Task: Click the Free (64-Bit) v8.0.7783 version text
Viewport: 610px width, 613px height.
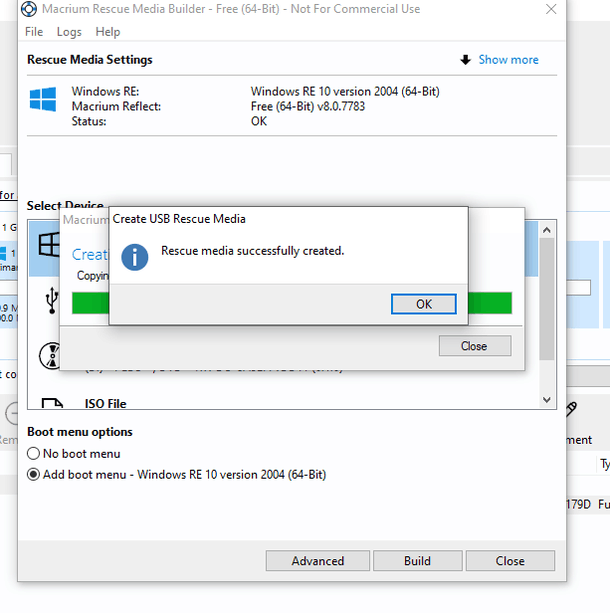Action: coord(308,106)
